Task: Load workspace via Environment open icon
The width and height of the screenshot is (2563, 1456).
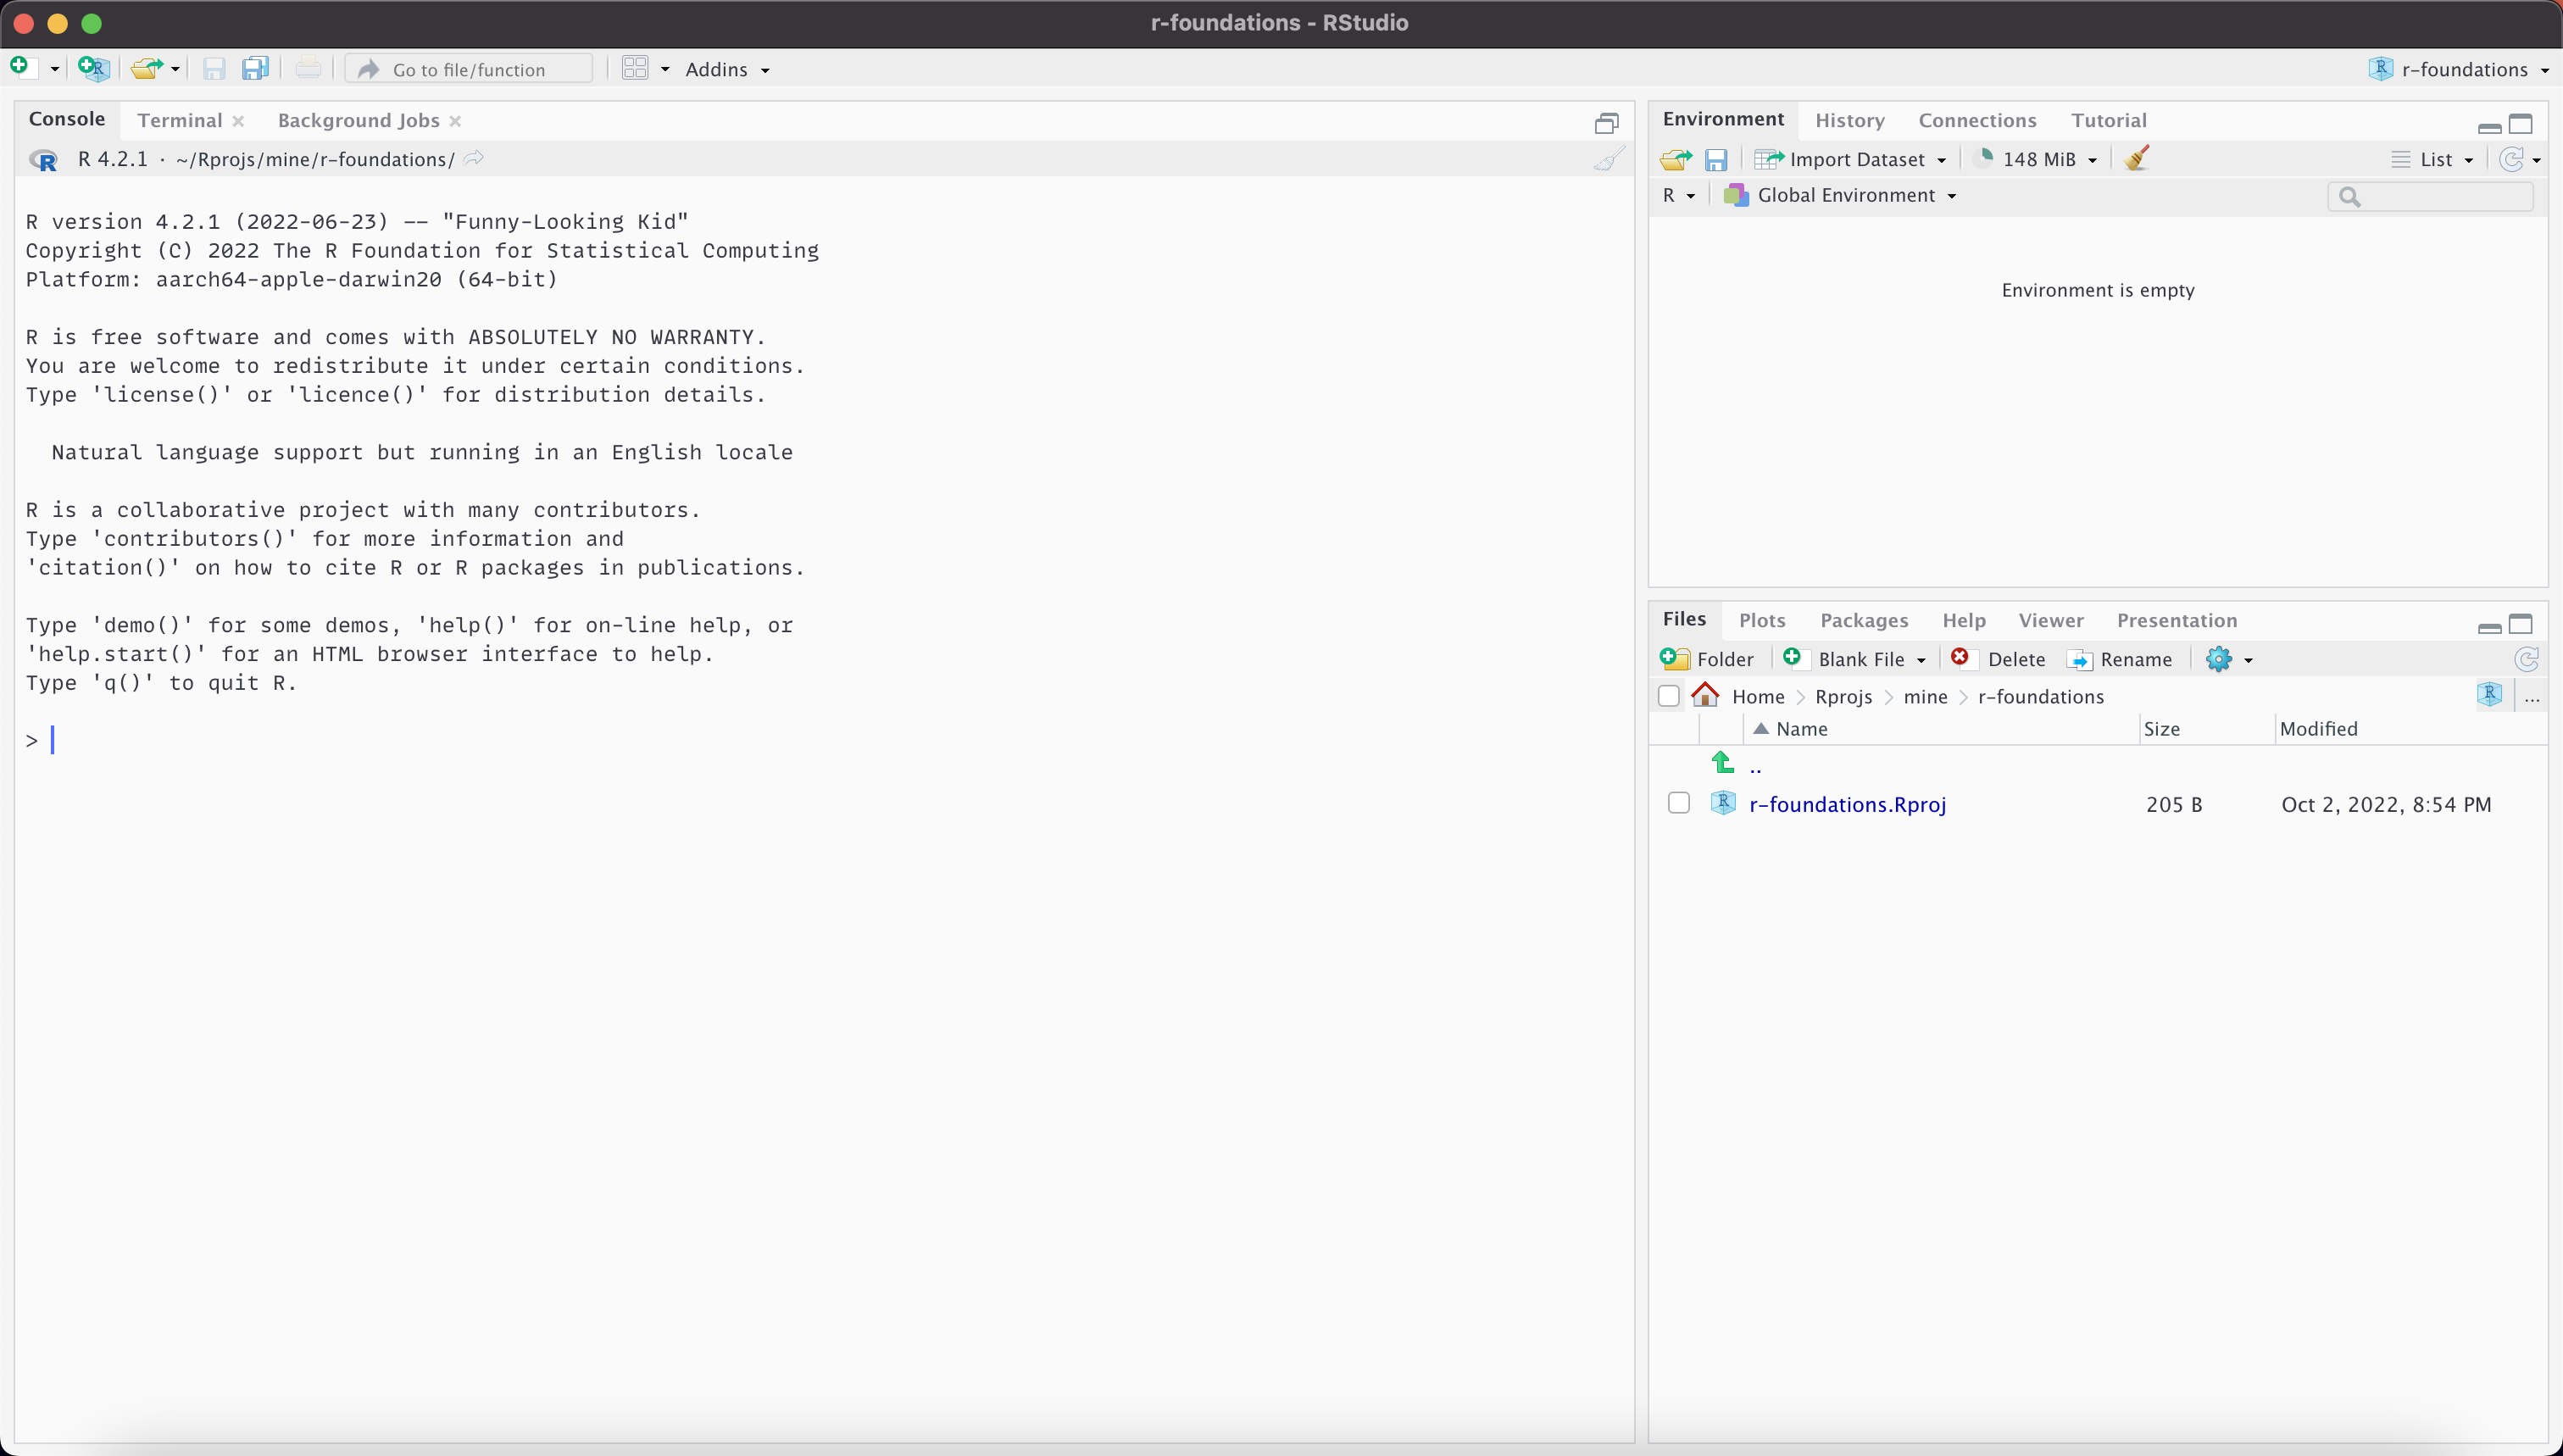Action: point(1675,159)
